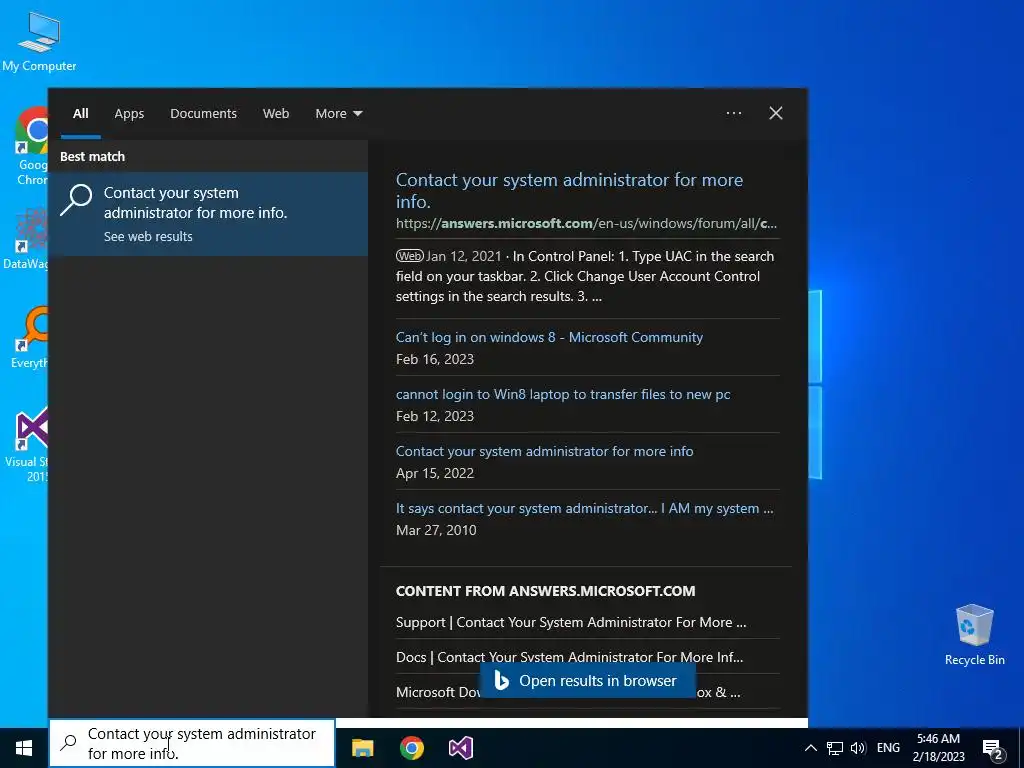Open the Support | Contact Your System Administrator link
The image size is (1024, 768).
click(x=571, y=622)
